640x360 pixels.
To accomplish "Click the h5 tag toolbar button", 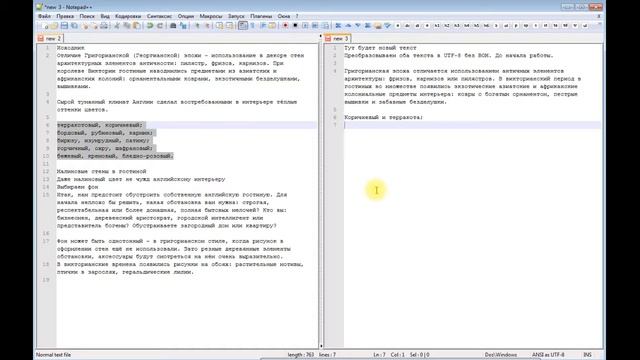I will tap(476, 26).
